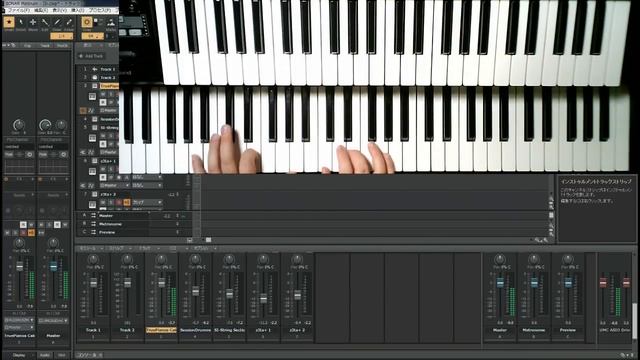This screenshot has height=360, width=640.
Task: Solo the z3ta+ 2 track
Action: coord(111,202)
